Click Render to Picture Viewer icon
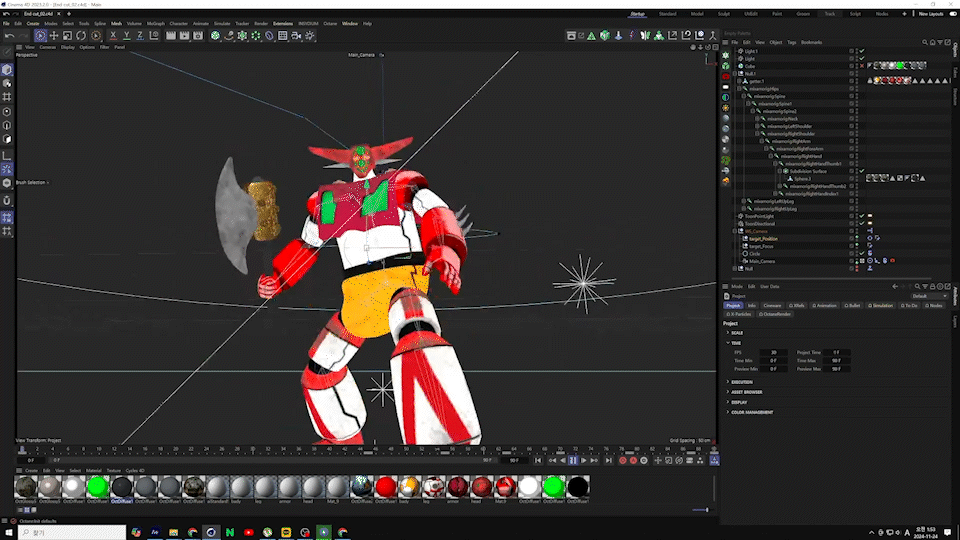The image size is (960, 540). 184,36
